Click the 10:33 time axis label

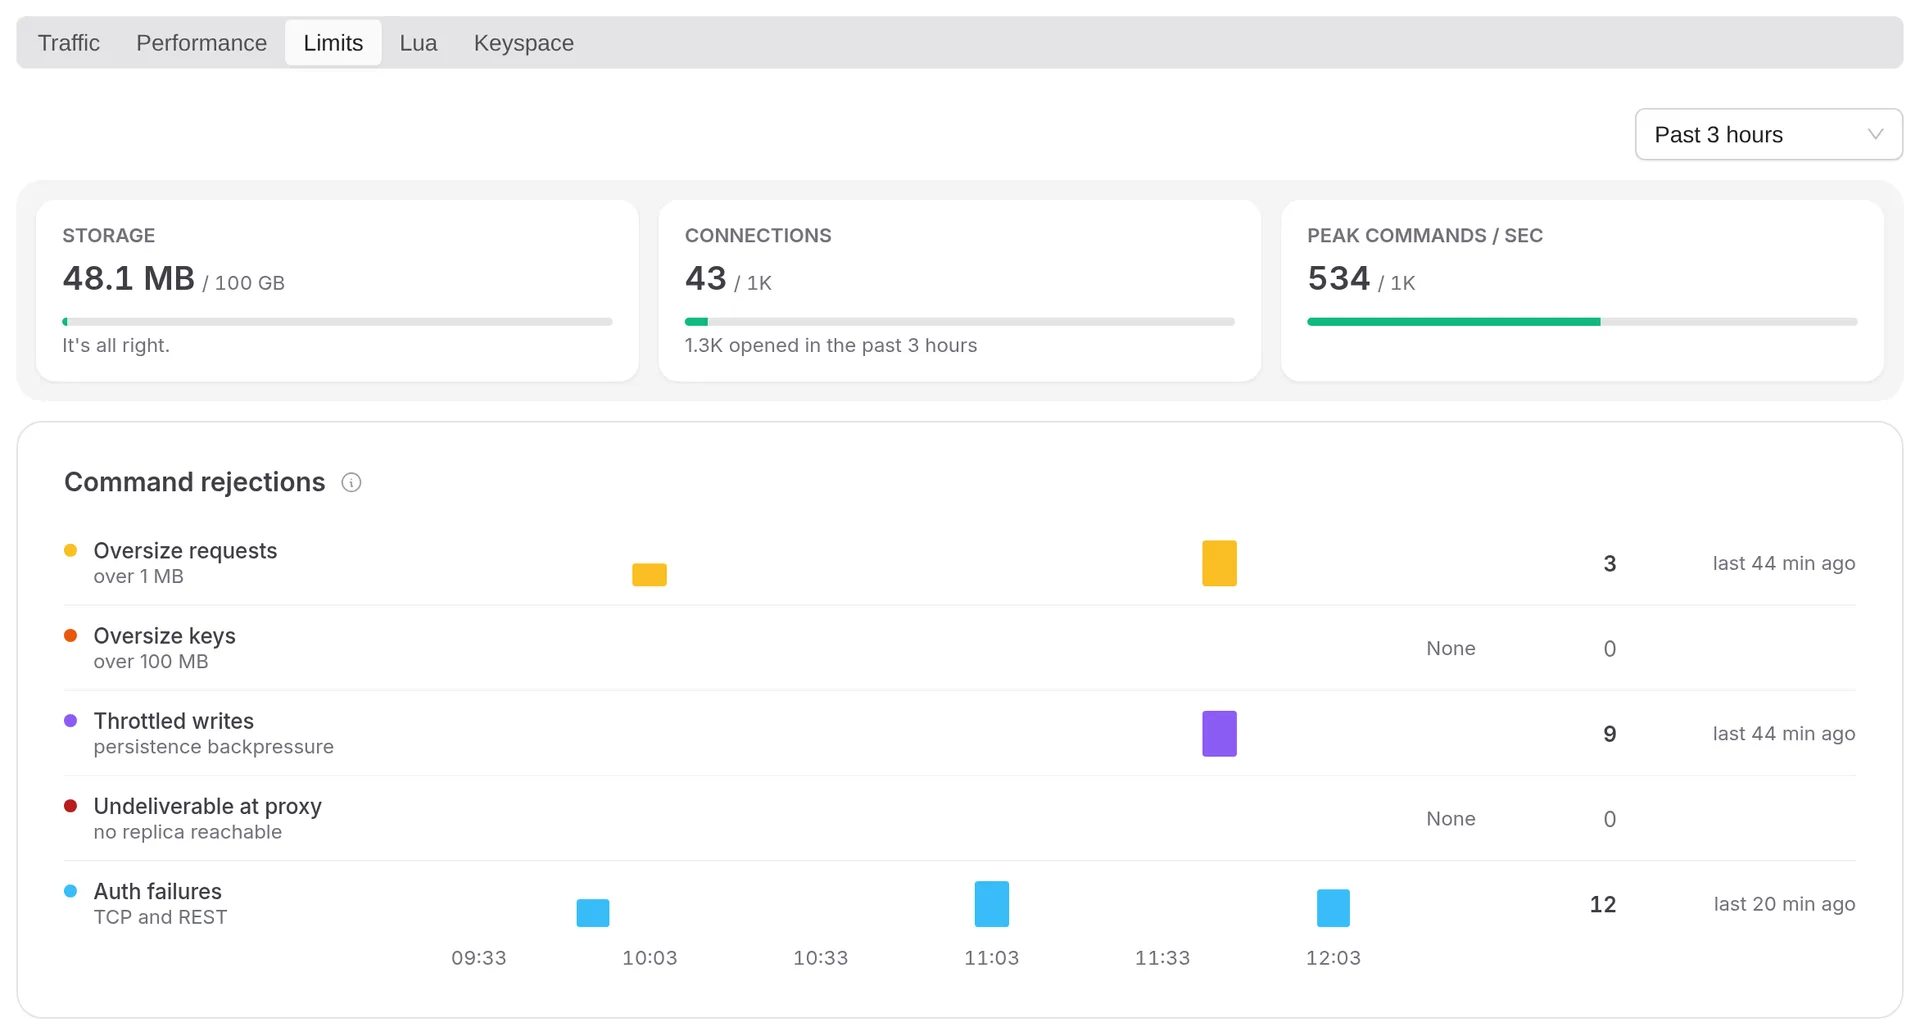[x=820, y=958]
